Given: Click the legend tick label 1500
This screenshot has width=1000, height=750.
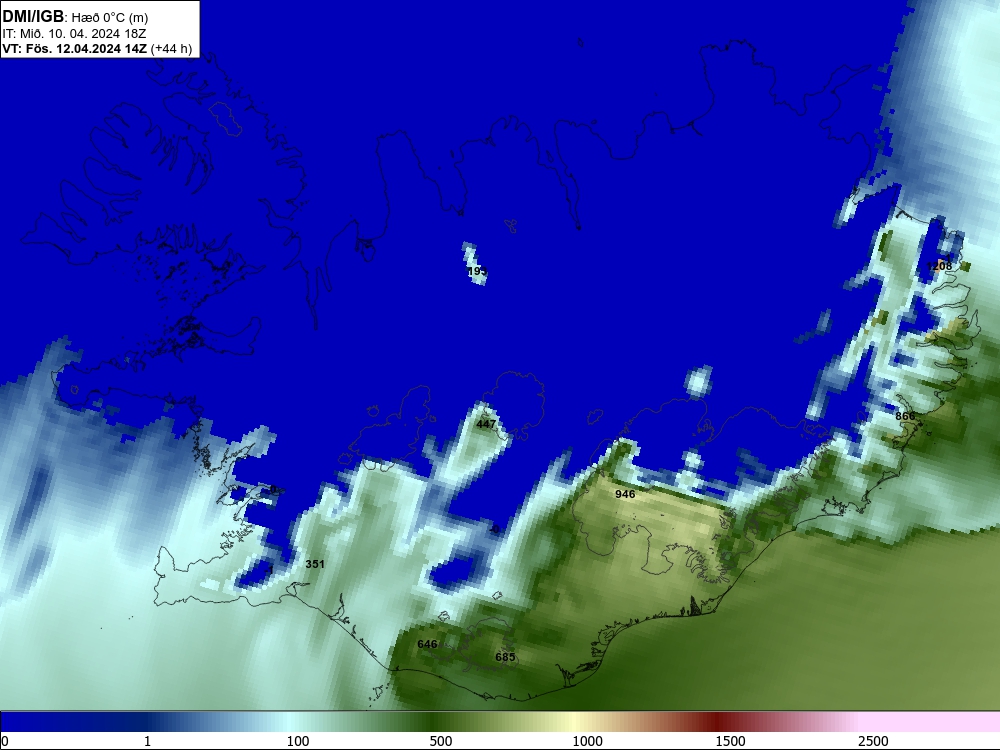Looking at the screenshot, I should (x=730, y=741).
